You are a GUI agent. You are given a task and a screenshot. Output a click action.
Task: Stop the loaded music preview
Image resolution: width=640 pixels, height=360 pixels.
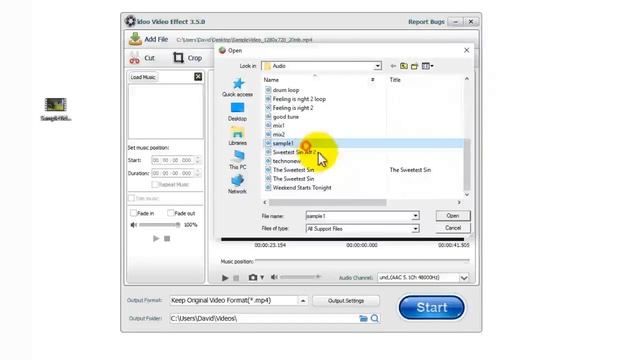(167, 238)
